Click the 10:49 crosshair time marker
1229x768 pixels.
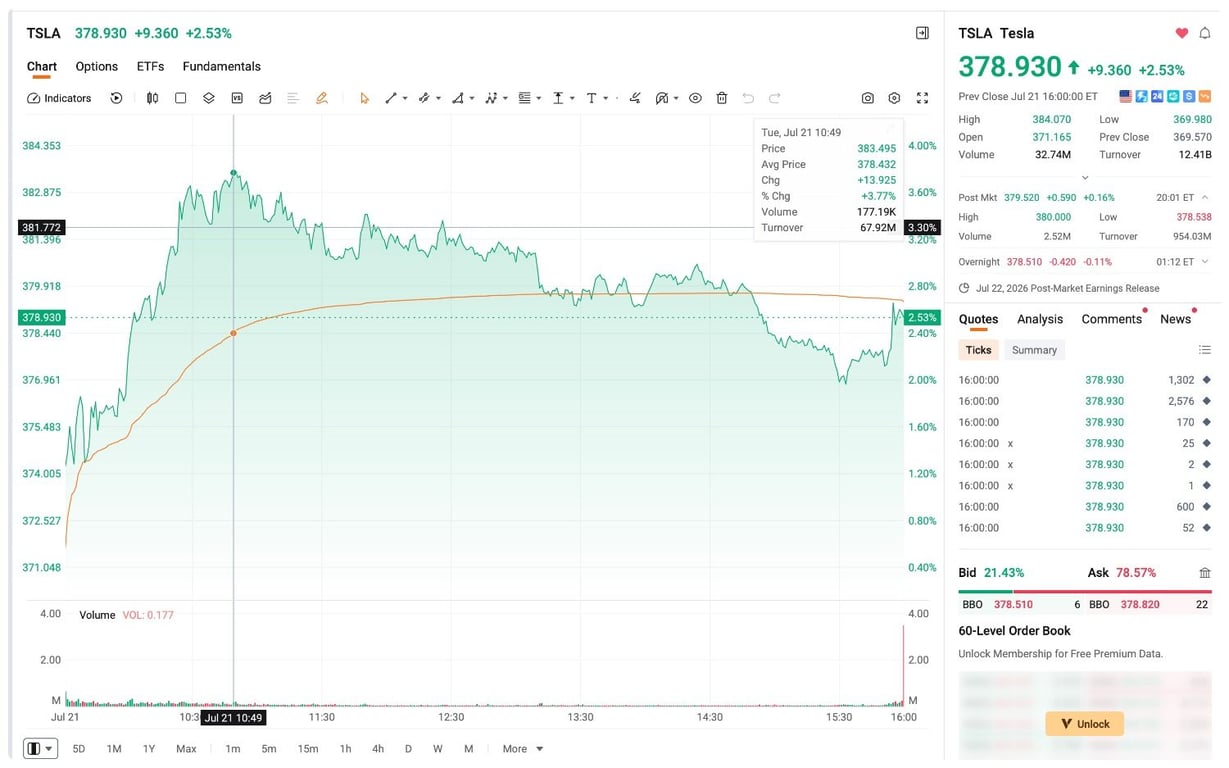(233, 718)
